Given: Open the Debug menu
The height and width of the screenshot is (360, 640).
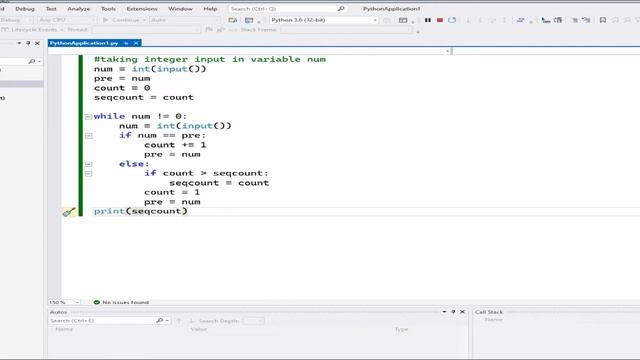Looking at the screenshot, I should click(x=24, y=9).
